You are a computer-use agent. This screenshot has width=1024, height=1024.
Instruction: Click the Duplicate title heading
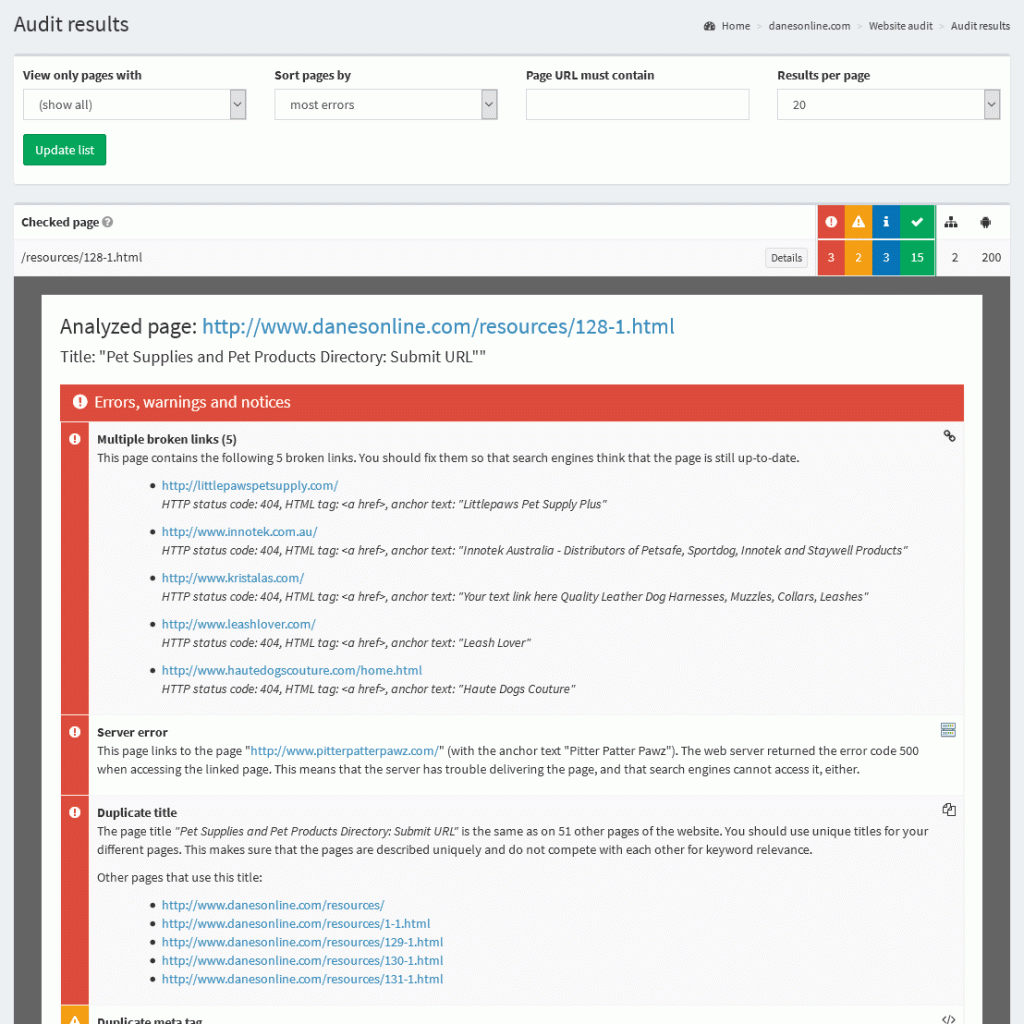click(137, 812)
